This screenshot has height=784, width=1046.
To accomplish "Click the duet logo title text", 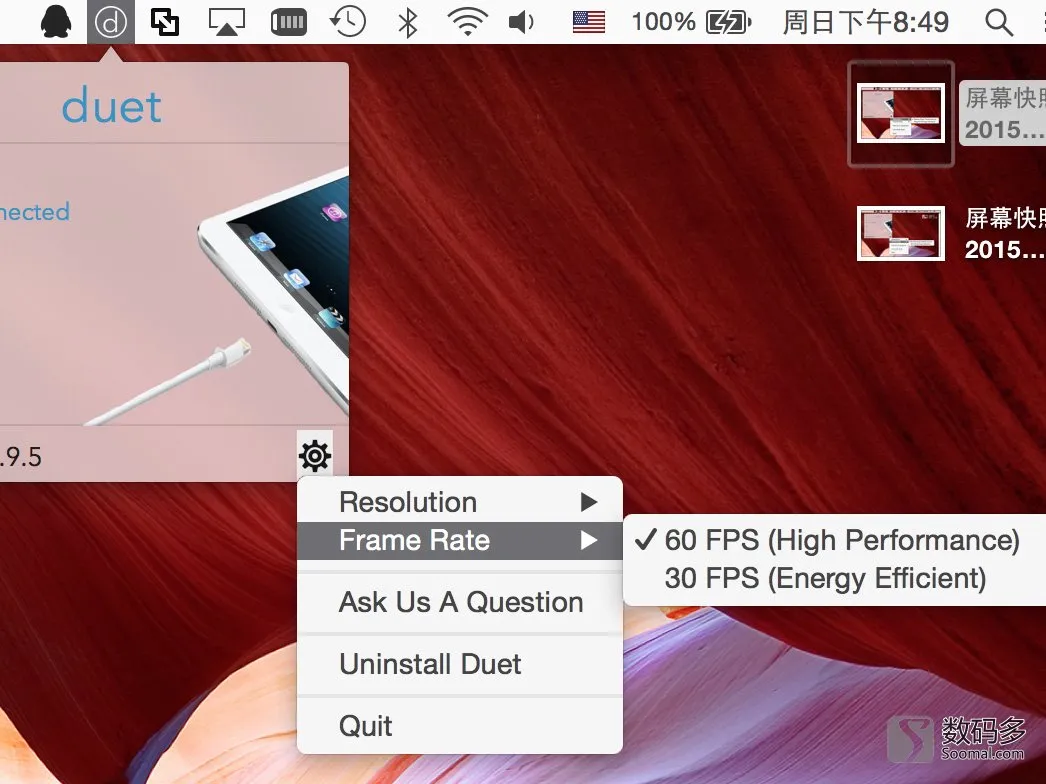I will pos(111,105).
